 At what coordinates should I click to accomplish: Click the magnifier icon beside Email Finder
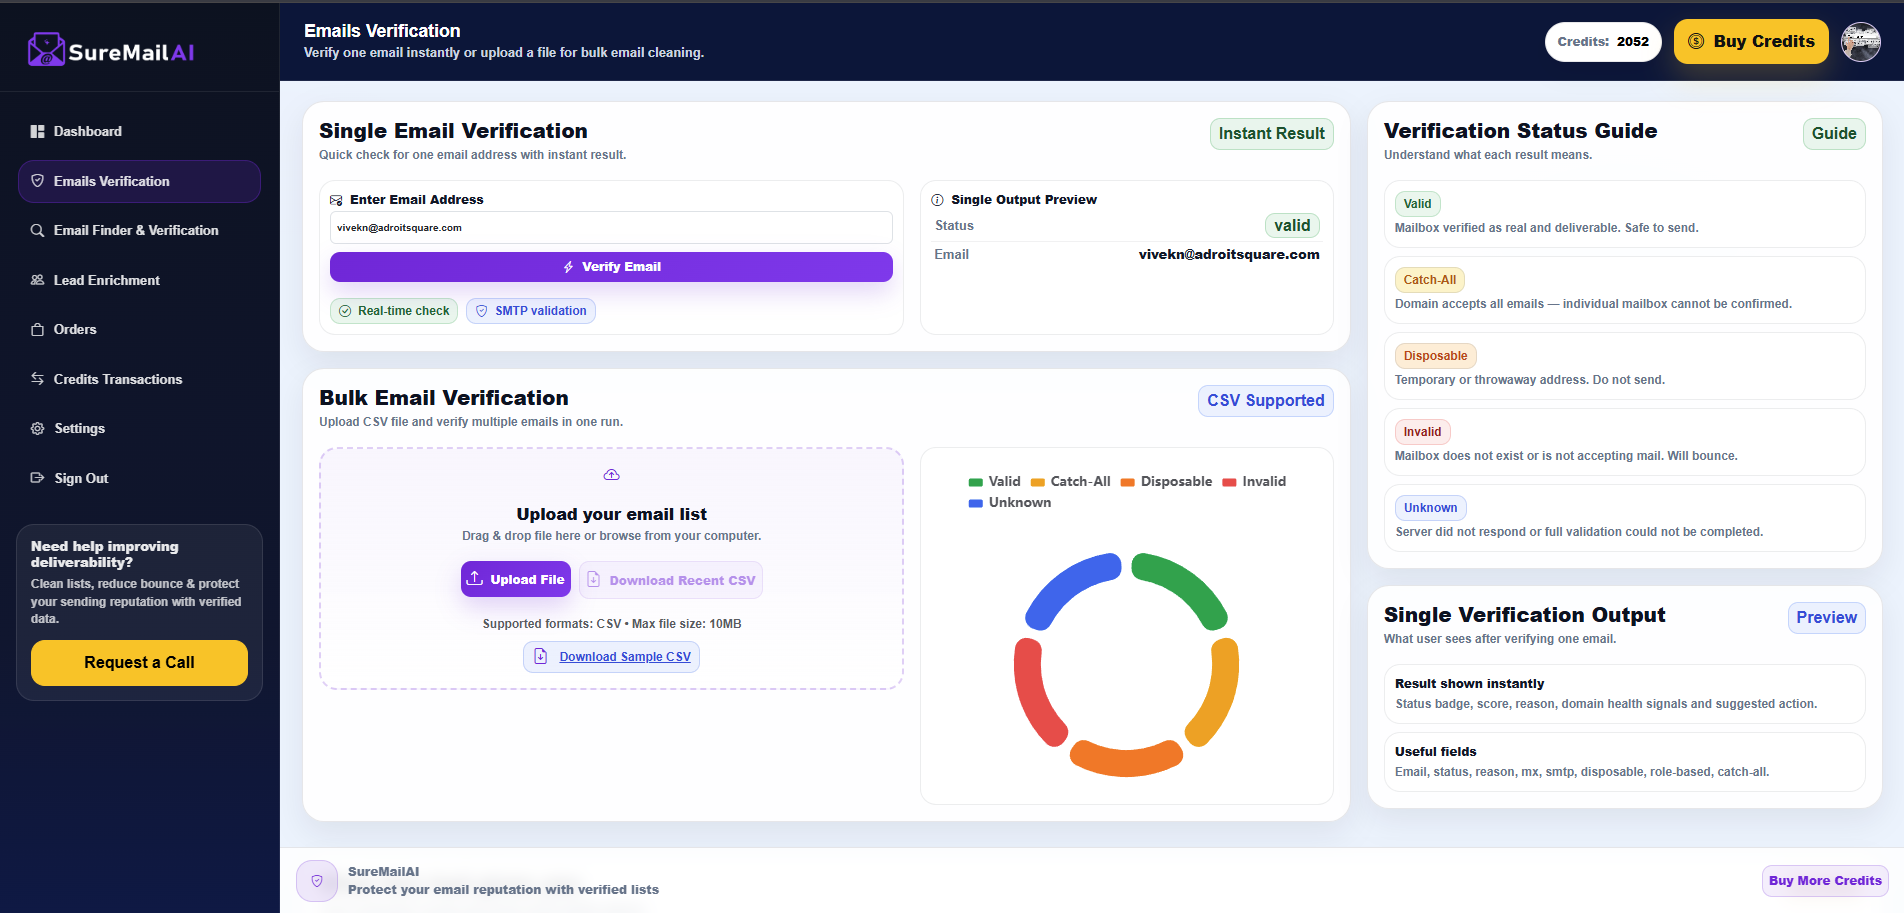(x=37, y=230)
